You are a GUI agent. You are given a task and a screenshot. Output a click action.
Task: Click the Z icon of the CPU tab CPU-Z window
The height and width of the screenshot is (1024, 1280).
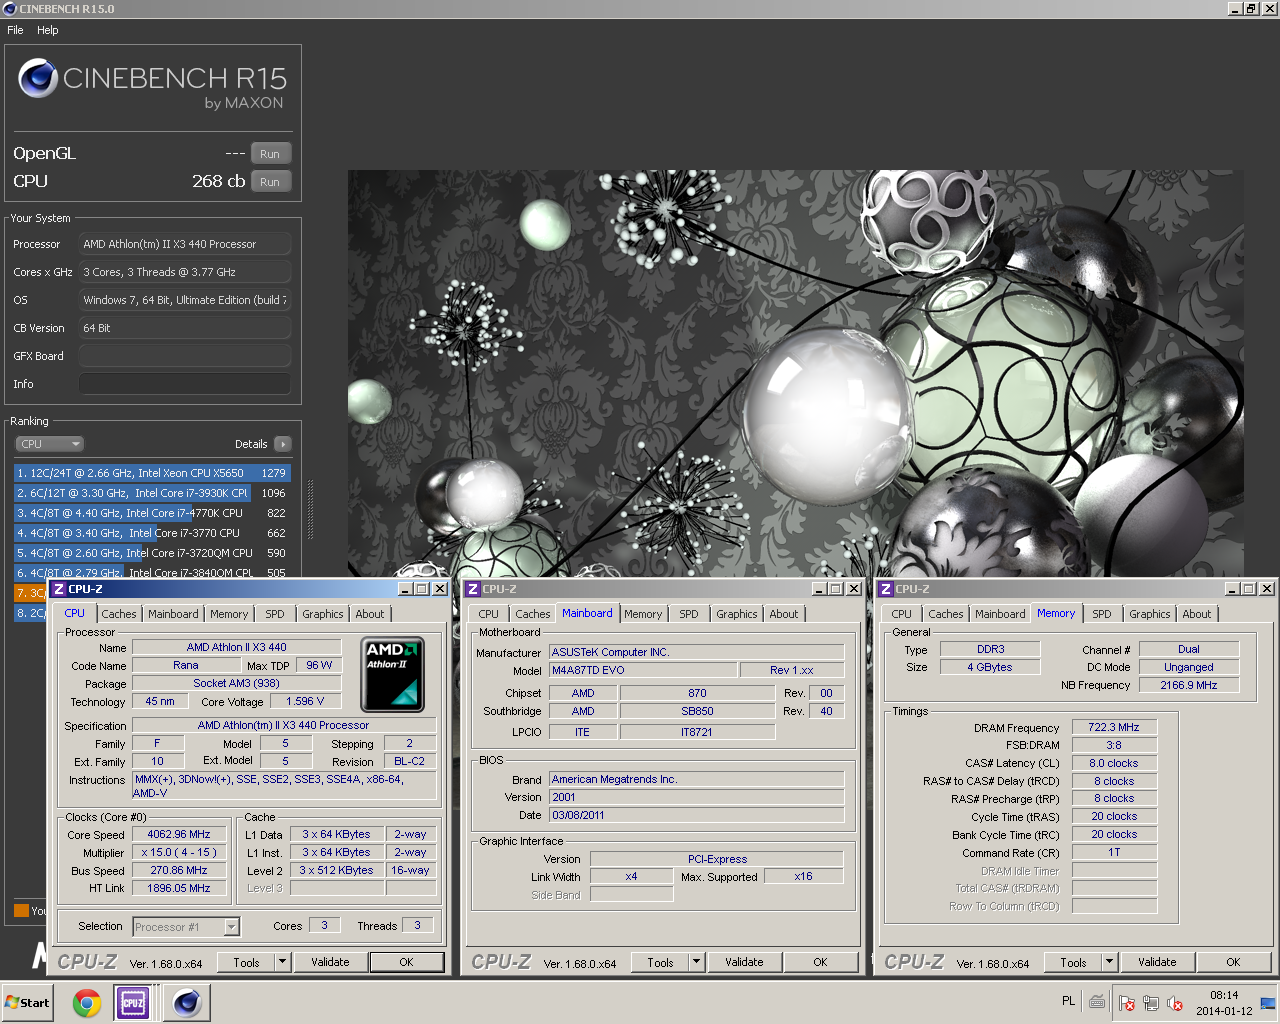click(59, 589)
